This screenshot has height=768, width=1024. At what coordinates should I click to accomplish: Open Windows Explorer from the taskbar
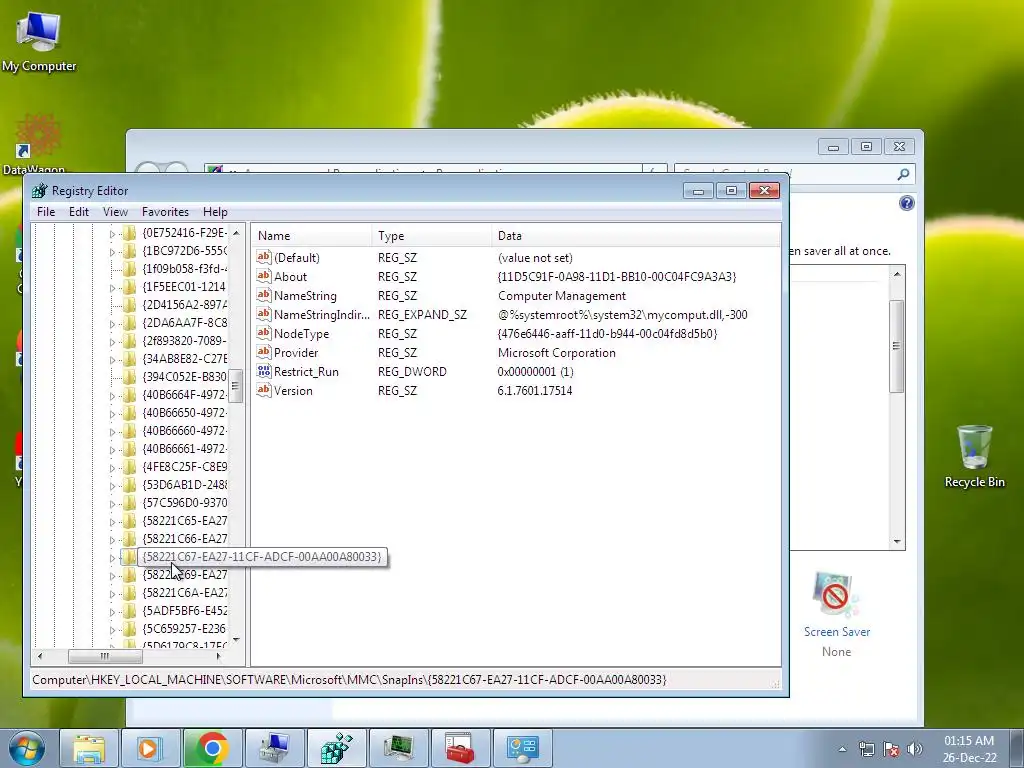click(89, 748)
